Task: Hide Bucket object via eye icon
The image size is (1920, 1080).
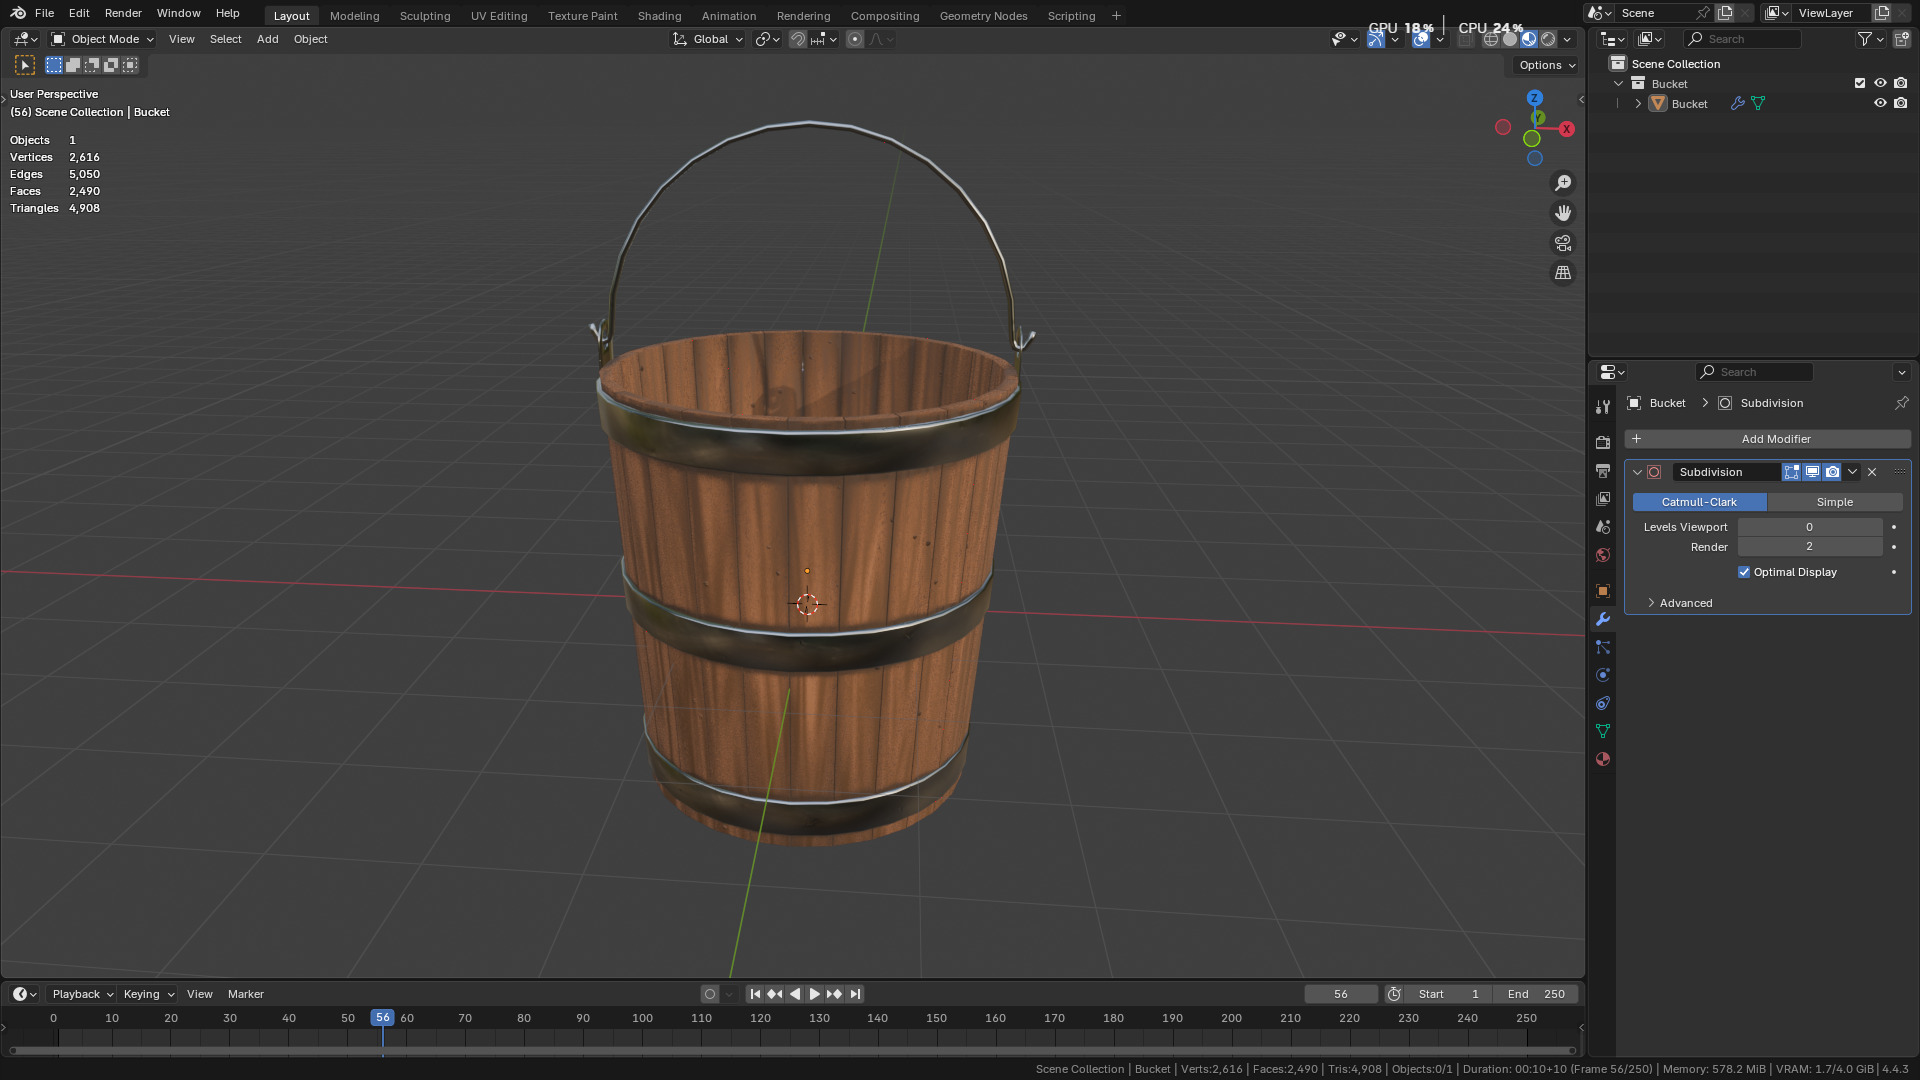Action: 1880,104
